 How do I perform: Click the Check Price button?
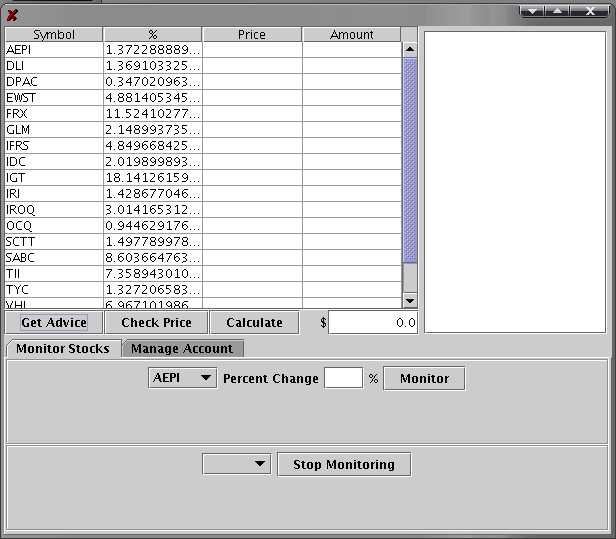click(156, 322)
